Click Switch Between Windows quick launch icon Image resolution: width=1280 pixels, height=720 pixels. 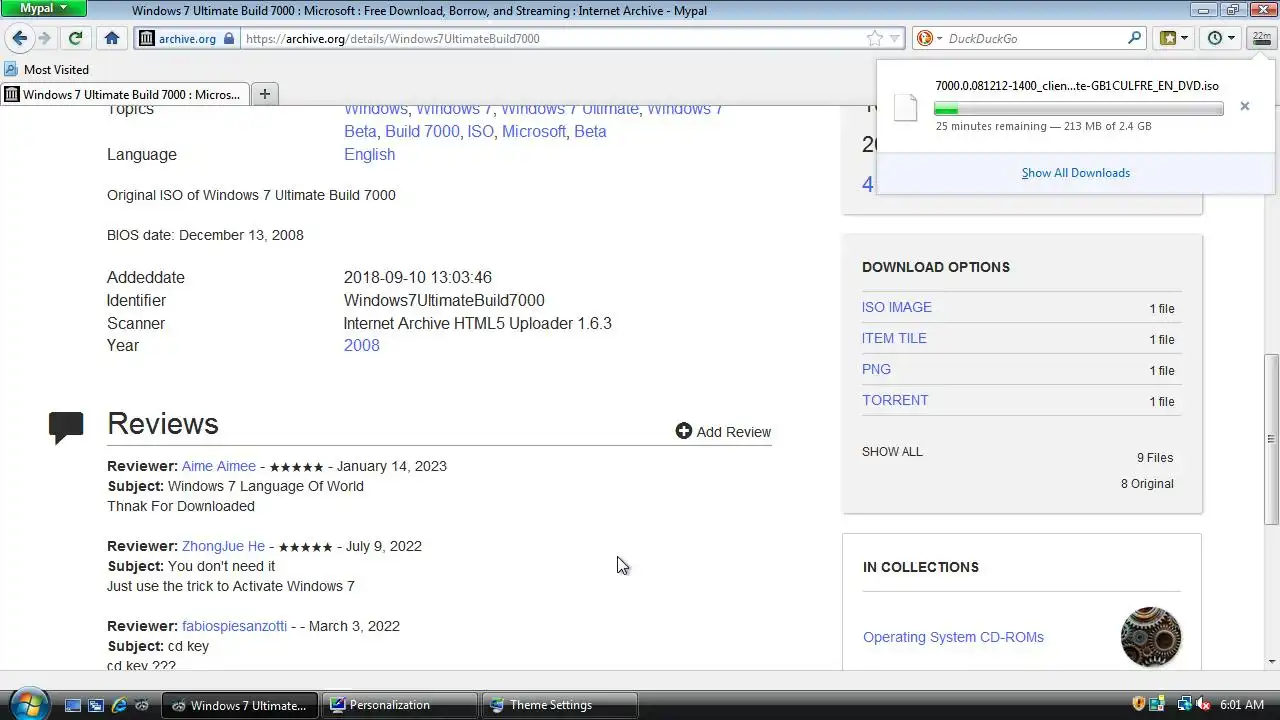tap(96, 705)
